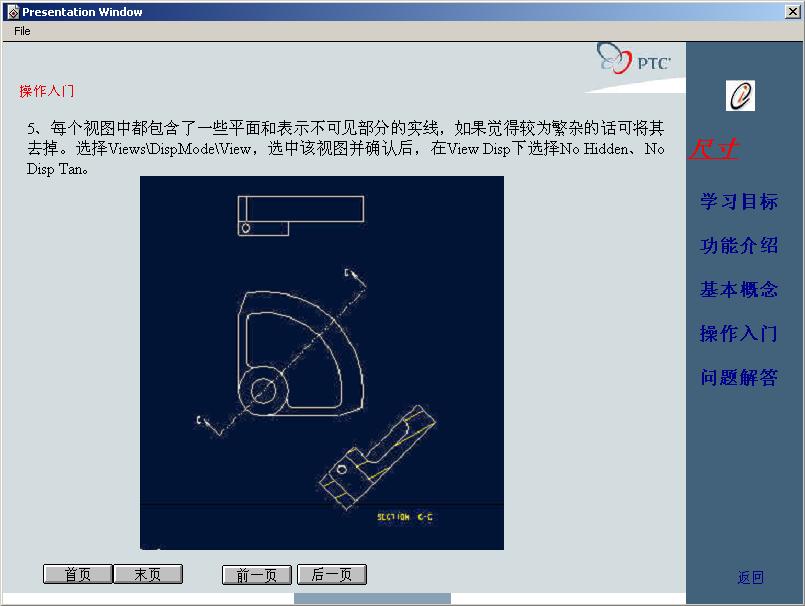Select the 操作入门 section
805x606 pixels.
[738, 333]
